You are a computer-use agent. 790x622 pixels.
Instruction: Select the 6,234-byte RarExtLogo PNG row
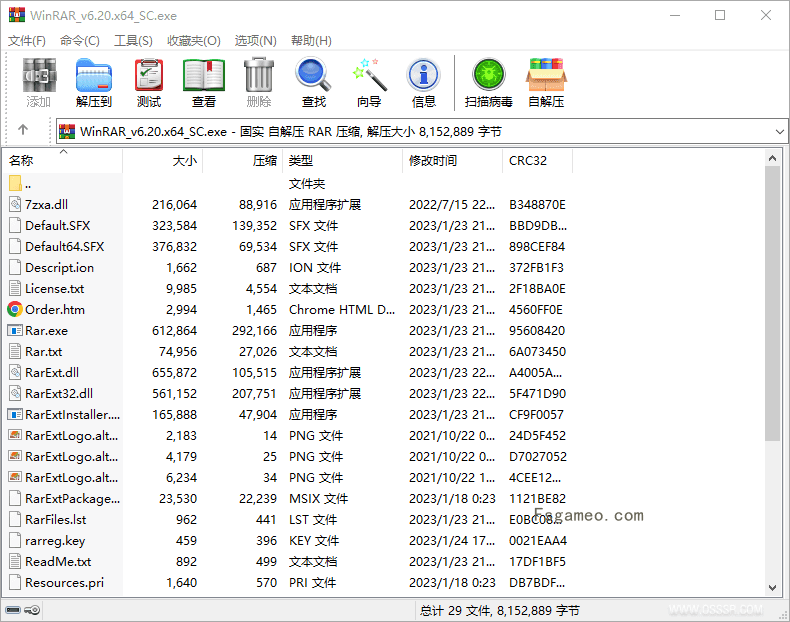click(288, 477)
